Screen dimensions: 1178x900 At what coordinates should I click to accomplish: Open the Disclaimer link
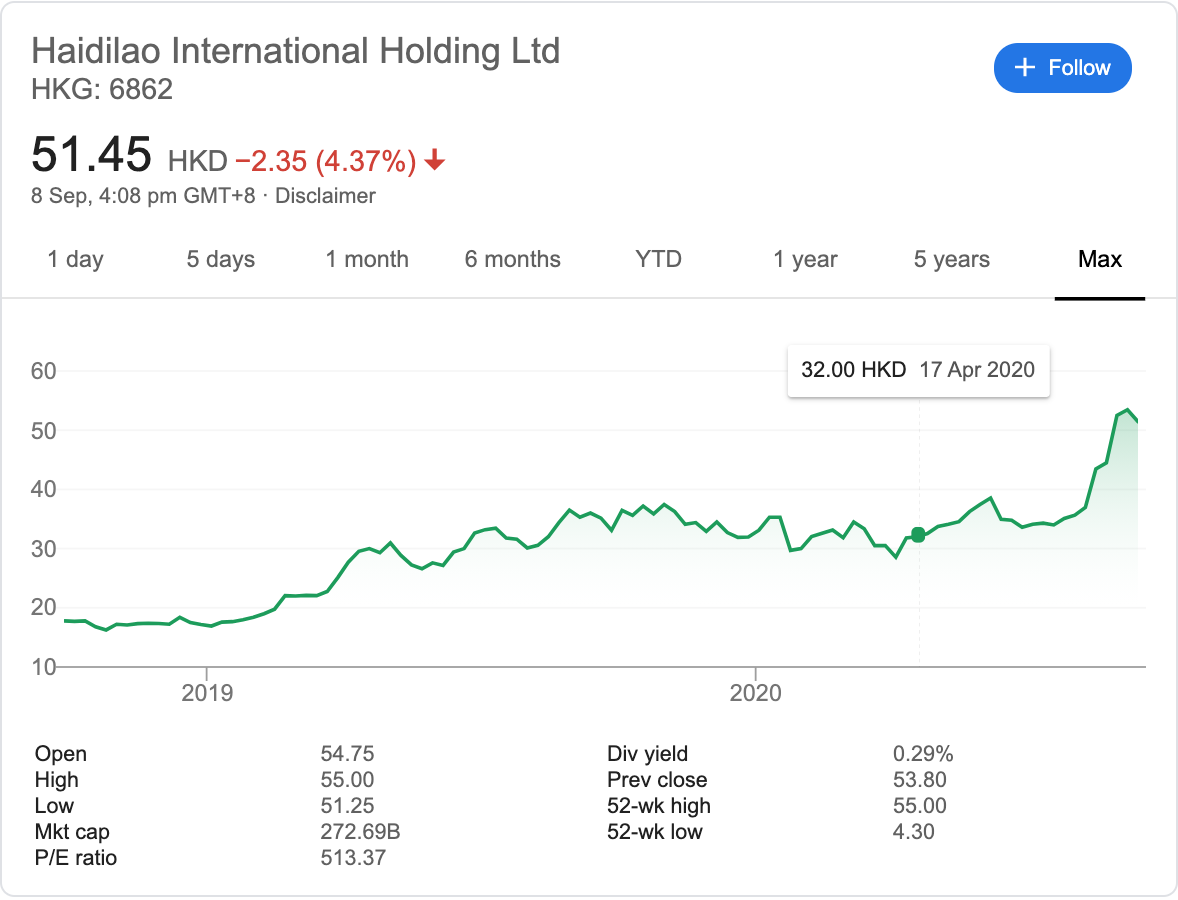point(325,196)
